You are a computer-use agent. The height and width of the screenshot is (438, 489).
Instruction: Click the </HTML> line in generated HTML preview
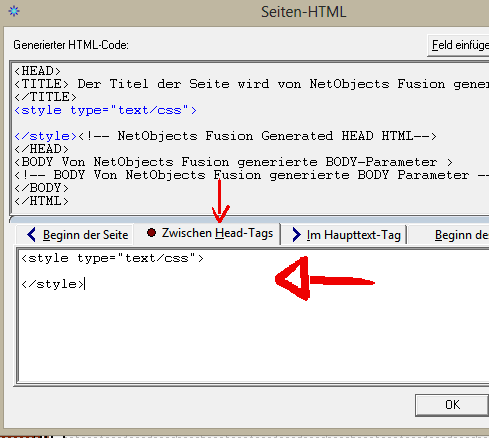point(42,201)
